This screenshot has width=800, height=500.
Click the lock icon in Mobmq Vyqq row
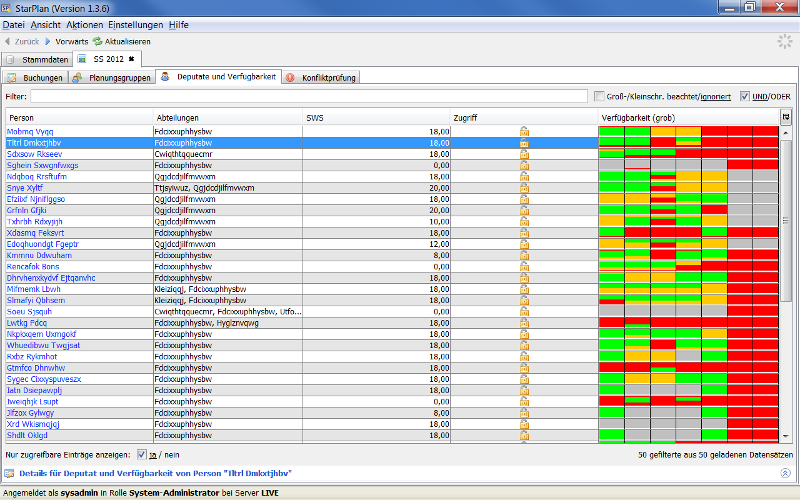coord(524,132)
